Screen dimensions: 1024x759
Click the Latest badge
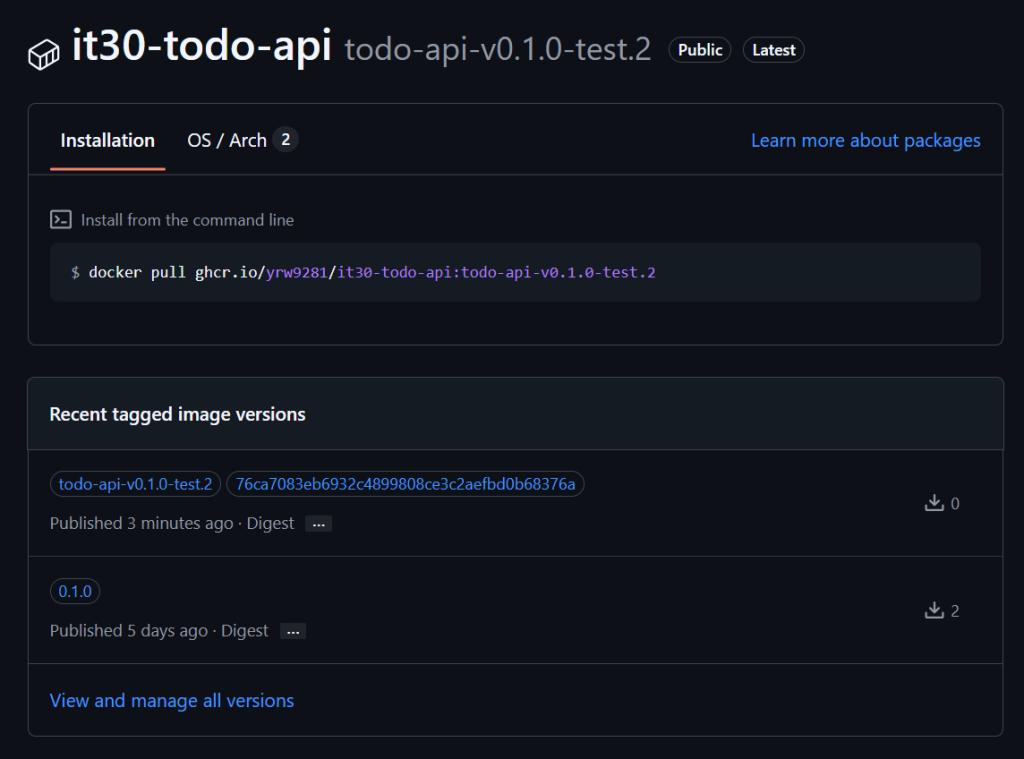coord(774,50)
